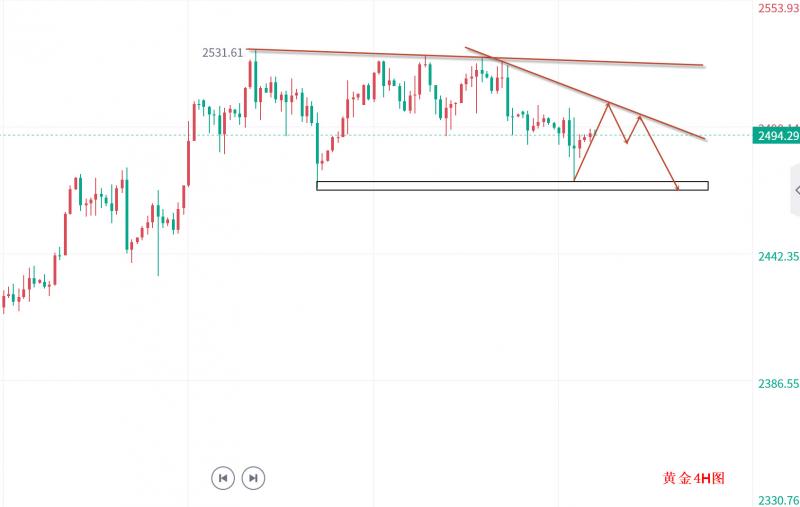Click the skip-to-previous bar button
The height and width of the screenshot is (507, 800).
[223, 478]
